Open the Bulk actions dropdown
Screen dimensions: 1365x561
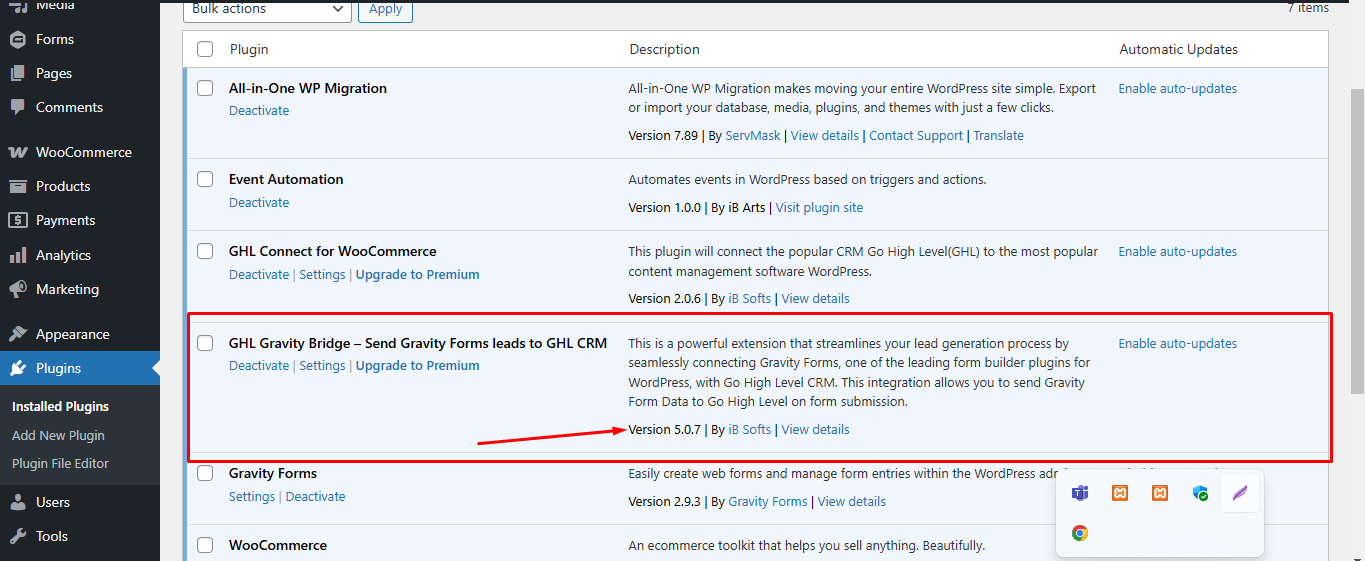268,9
